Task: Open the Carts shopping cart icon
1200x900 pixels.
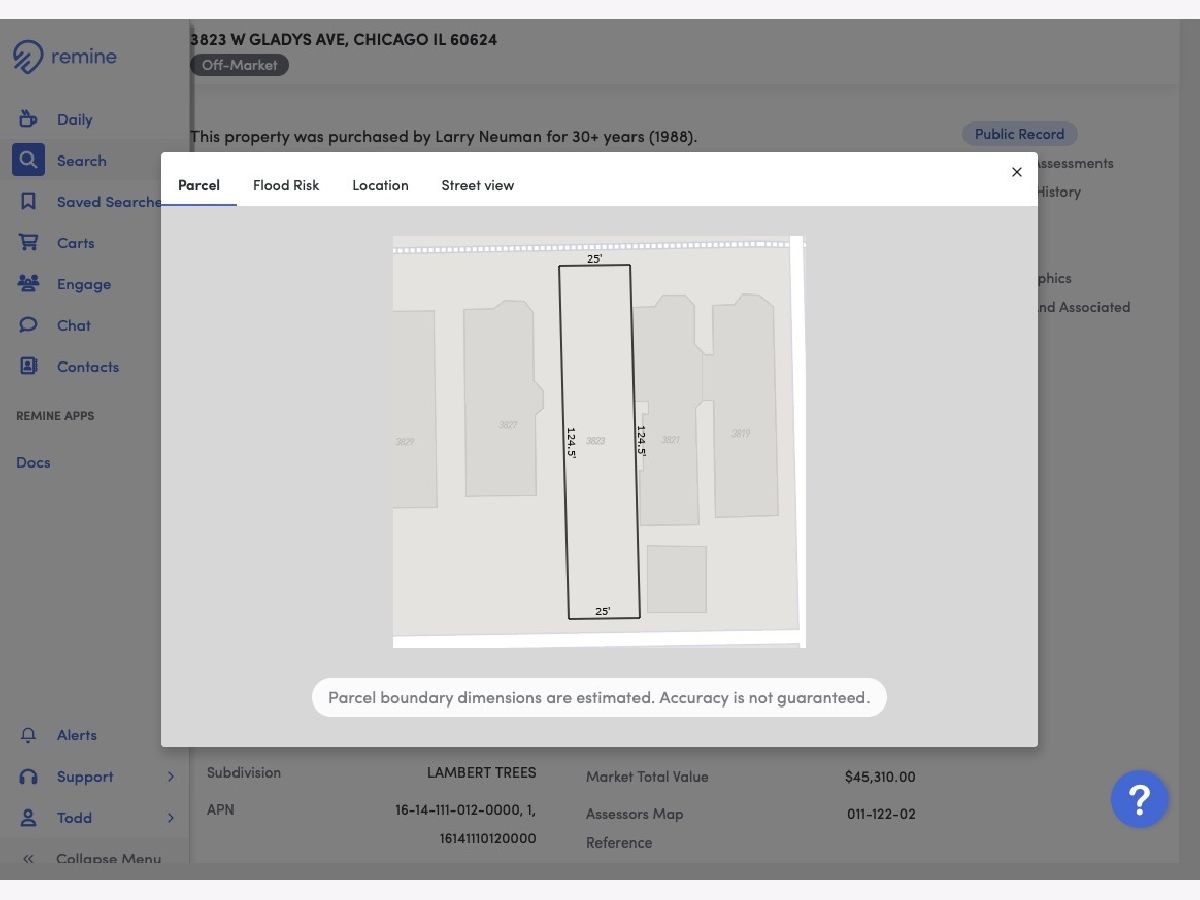Action: [x=28, y=242]
